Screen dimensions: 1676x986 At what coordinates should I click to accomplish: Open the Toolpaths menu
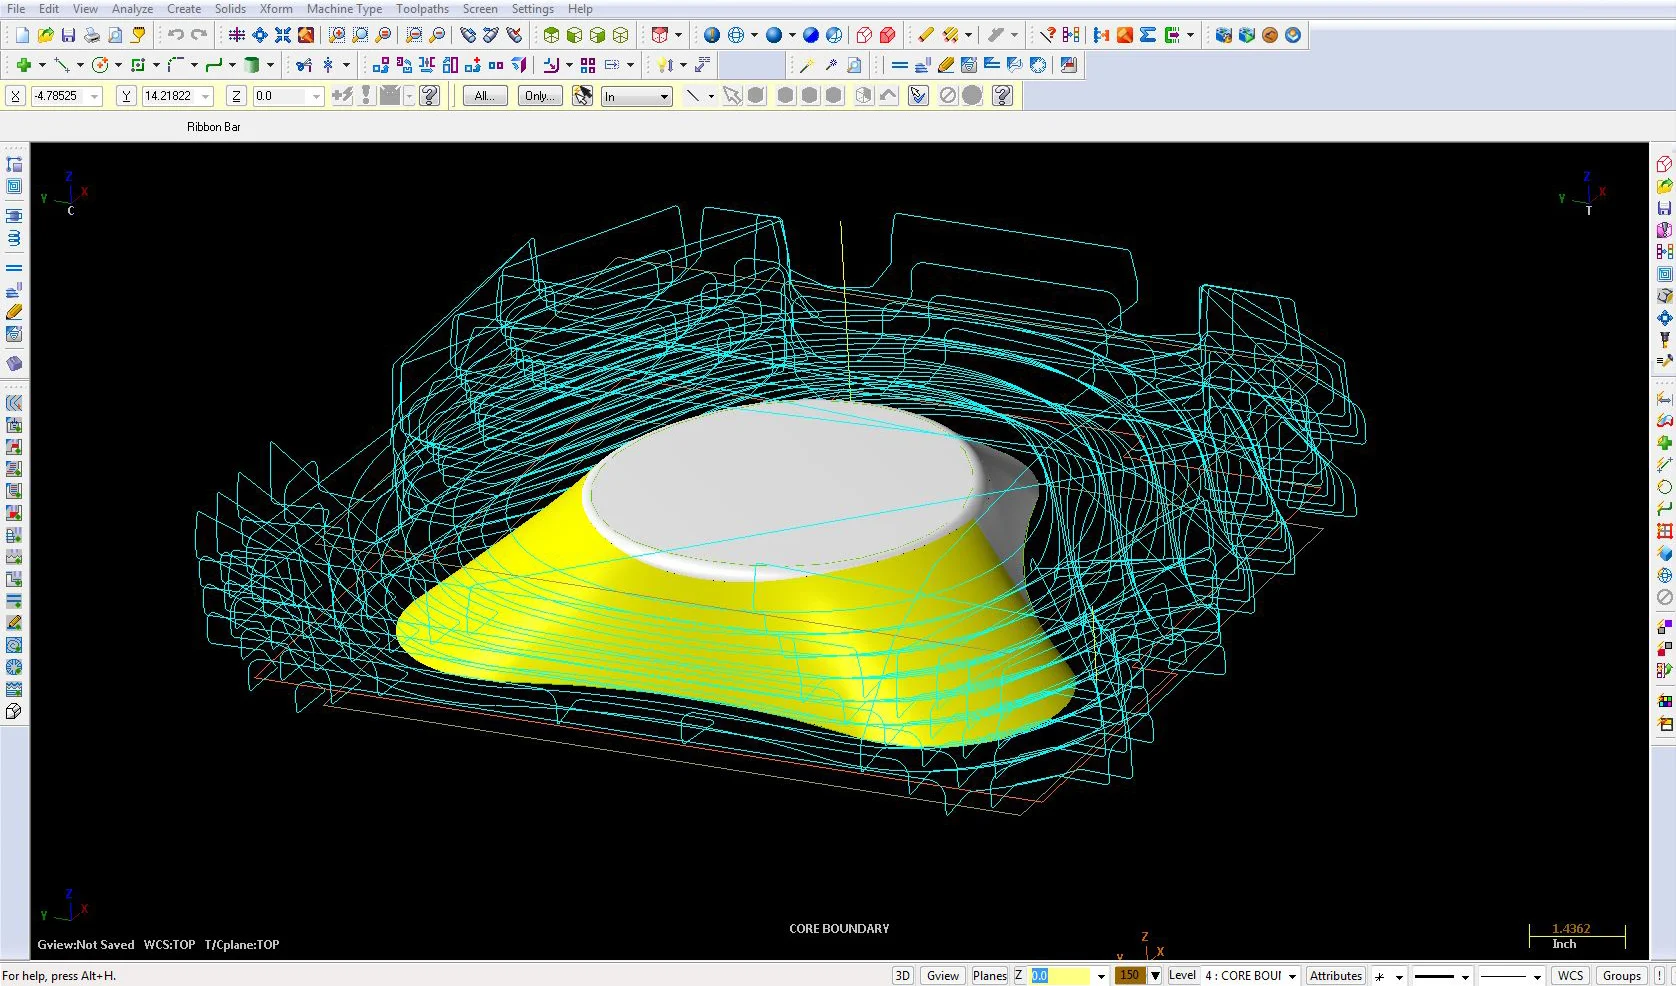(x=422, y=9)
